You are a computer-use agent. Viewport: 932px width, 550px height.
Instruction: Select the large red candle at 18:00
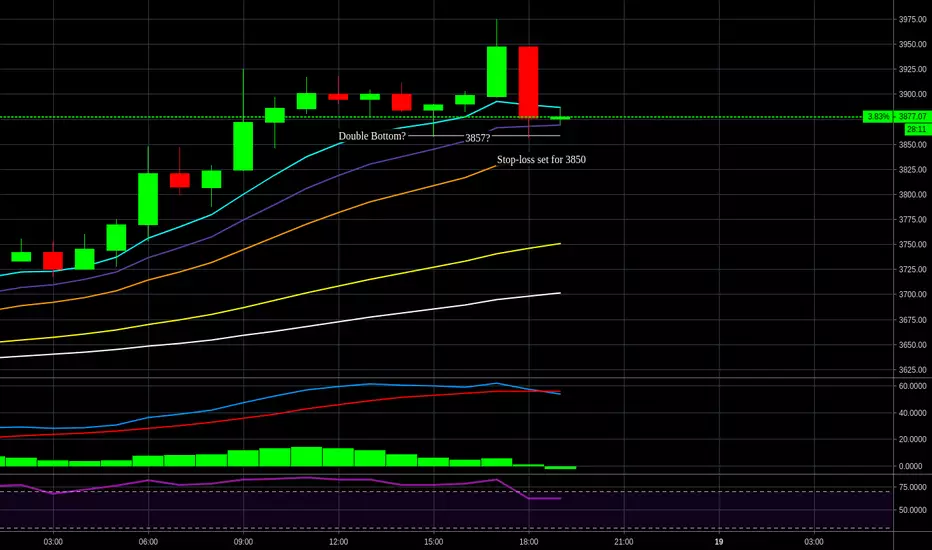pos(528,81)
